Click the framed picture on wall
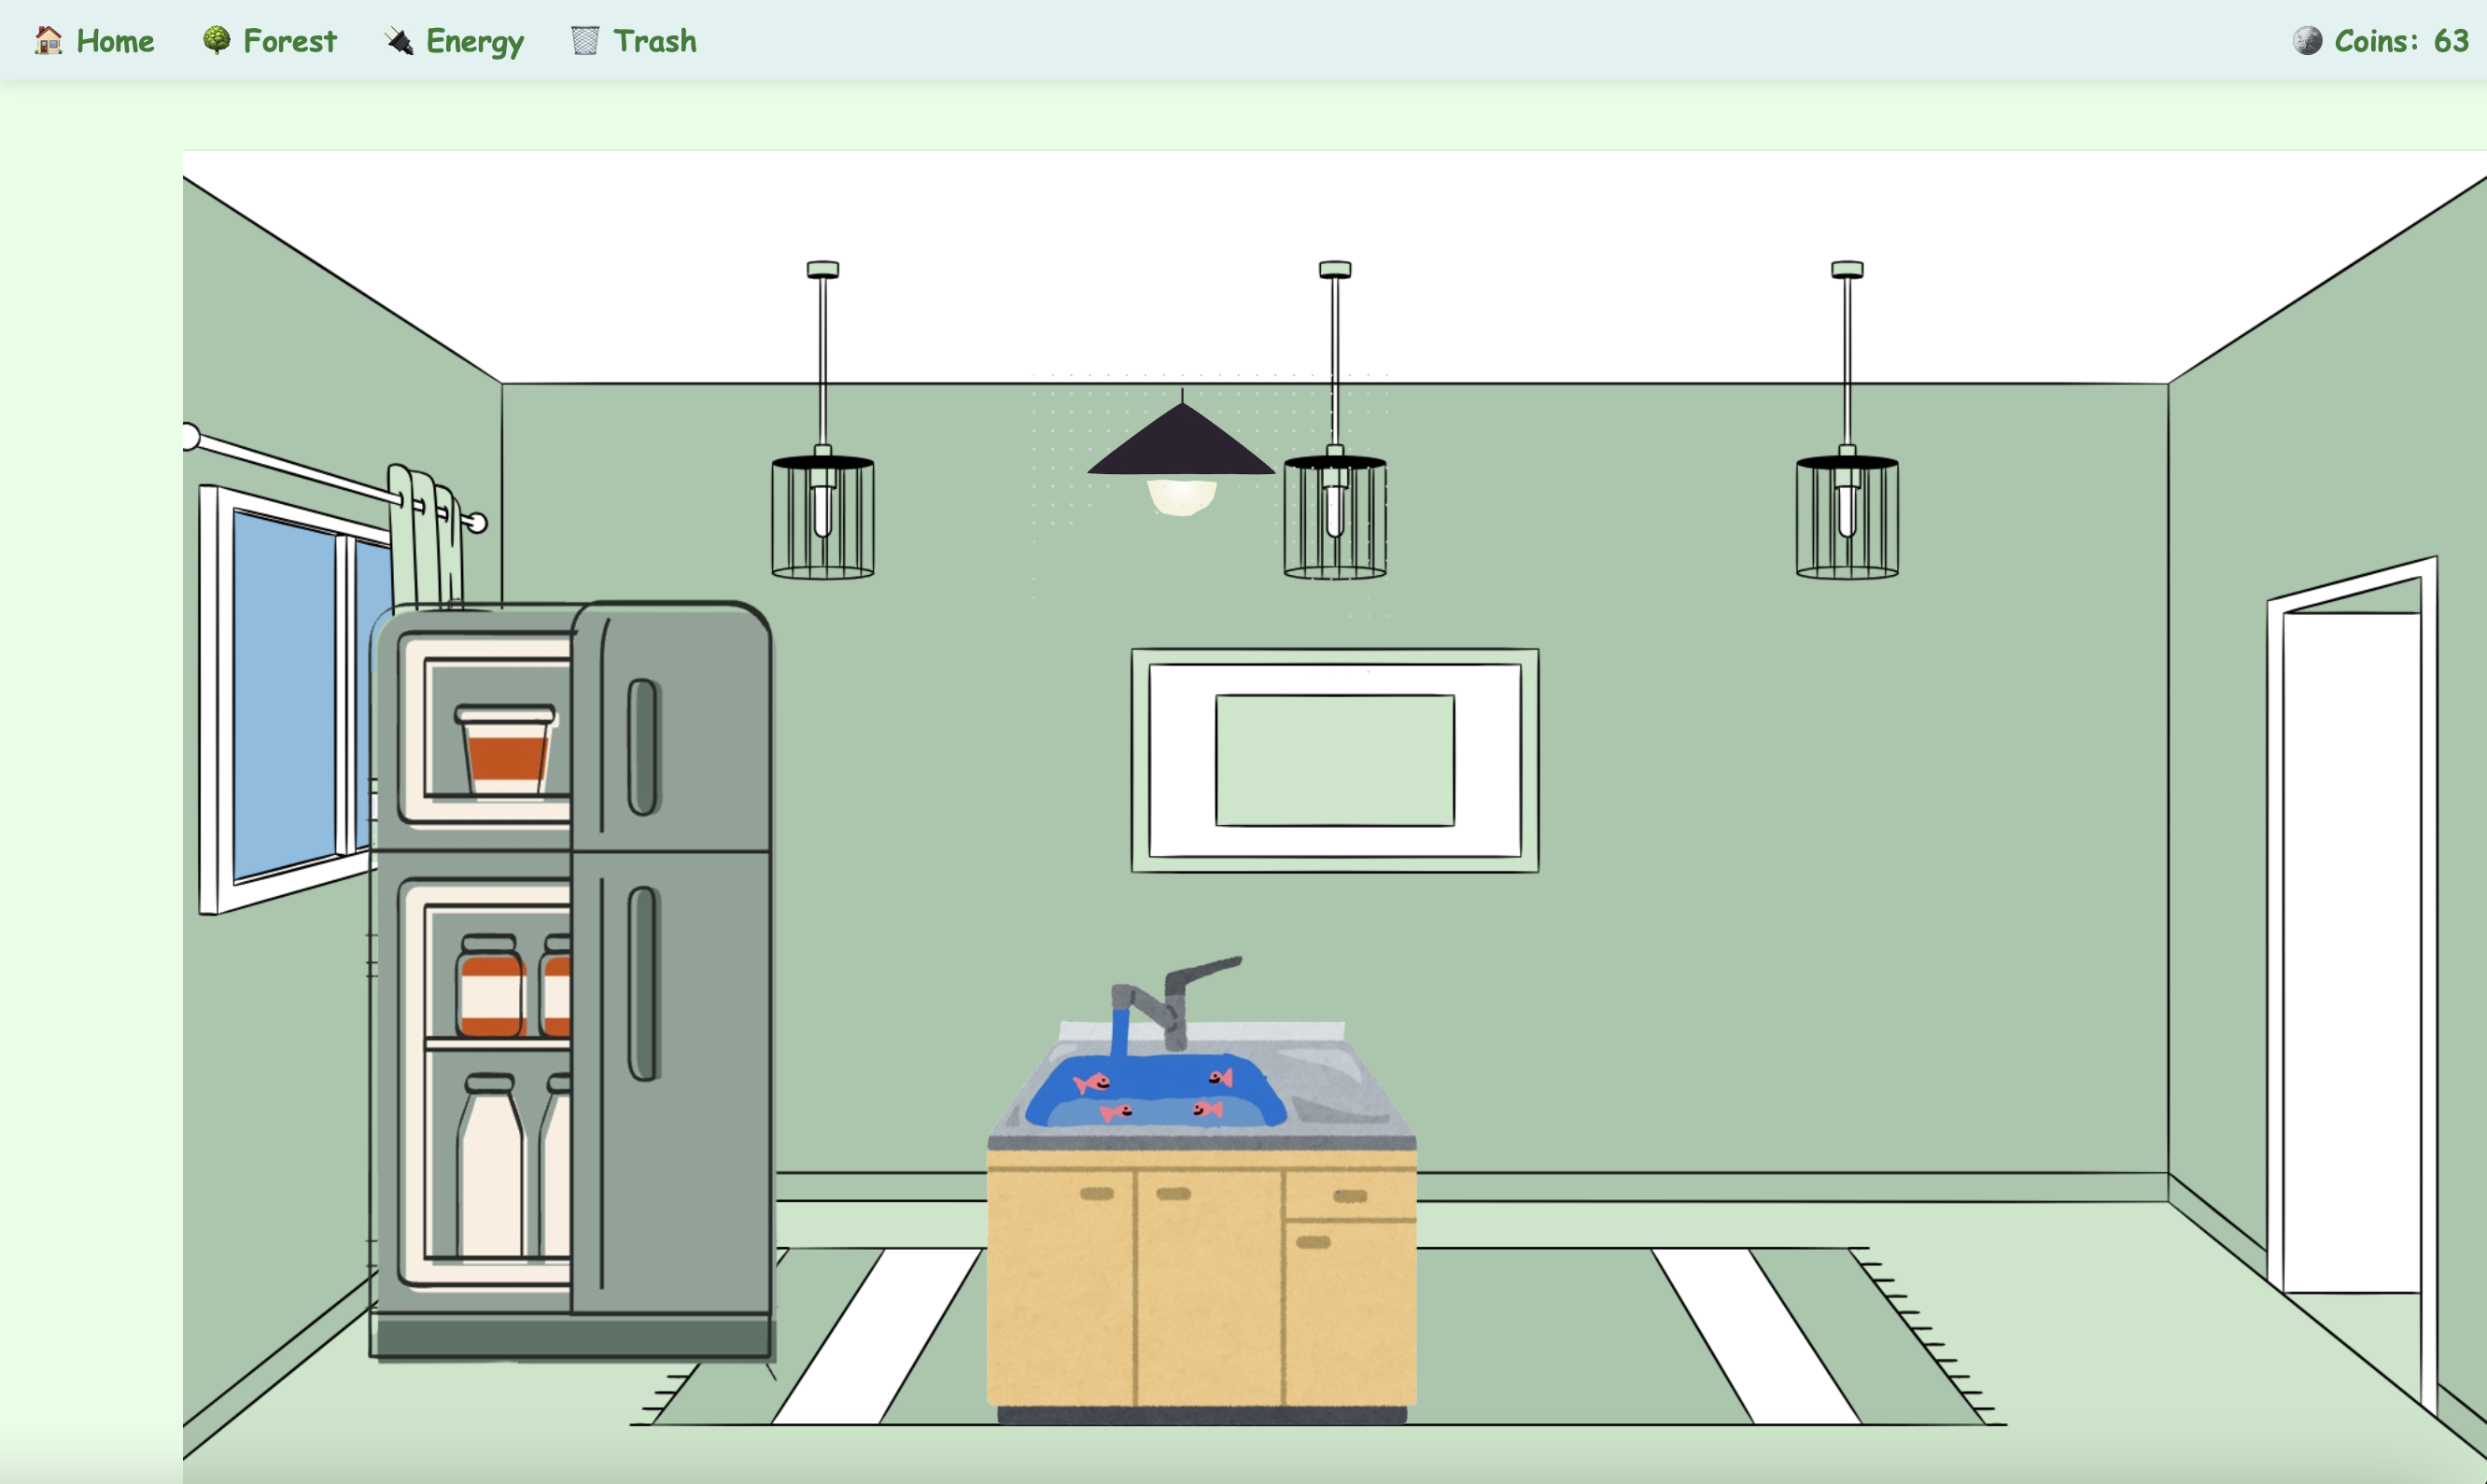 1335,760
